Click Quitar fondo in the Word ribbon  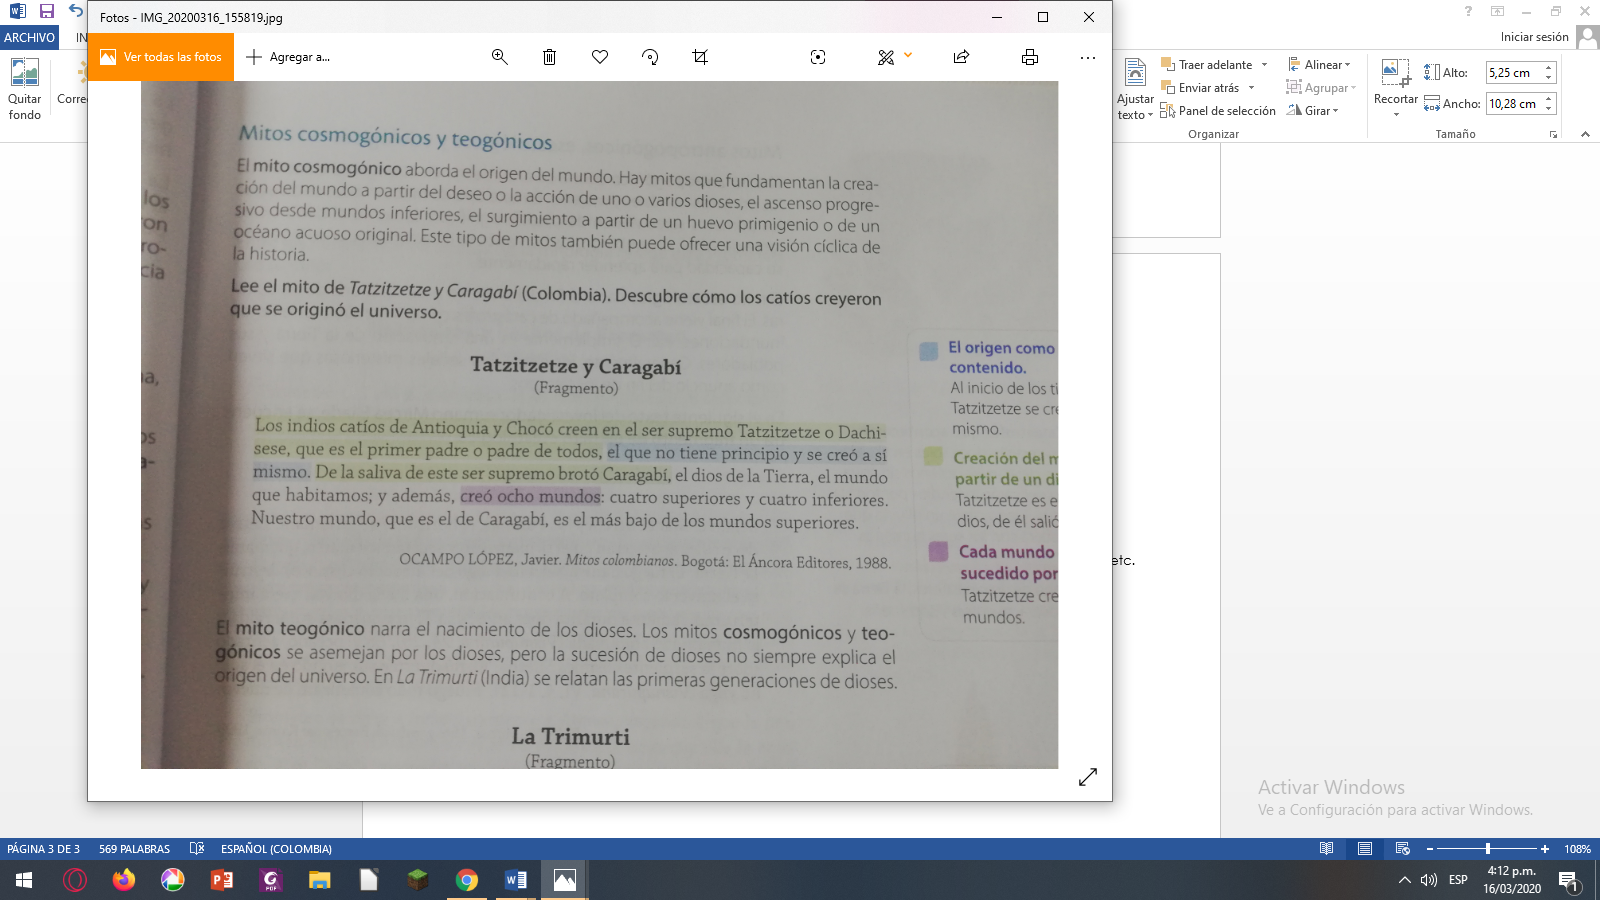(25, 90)
